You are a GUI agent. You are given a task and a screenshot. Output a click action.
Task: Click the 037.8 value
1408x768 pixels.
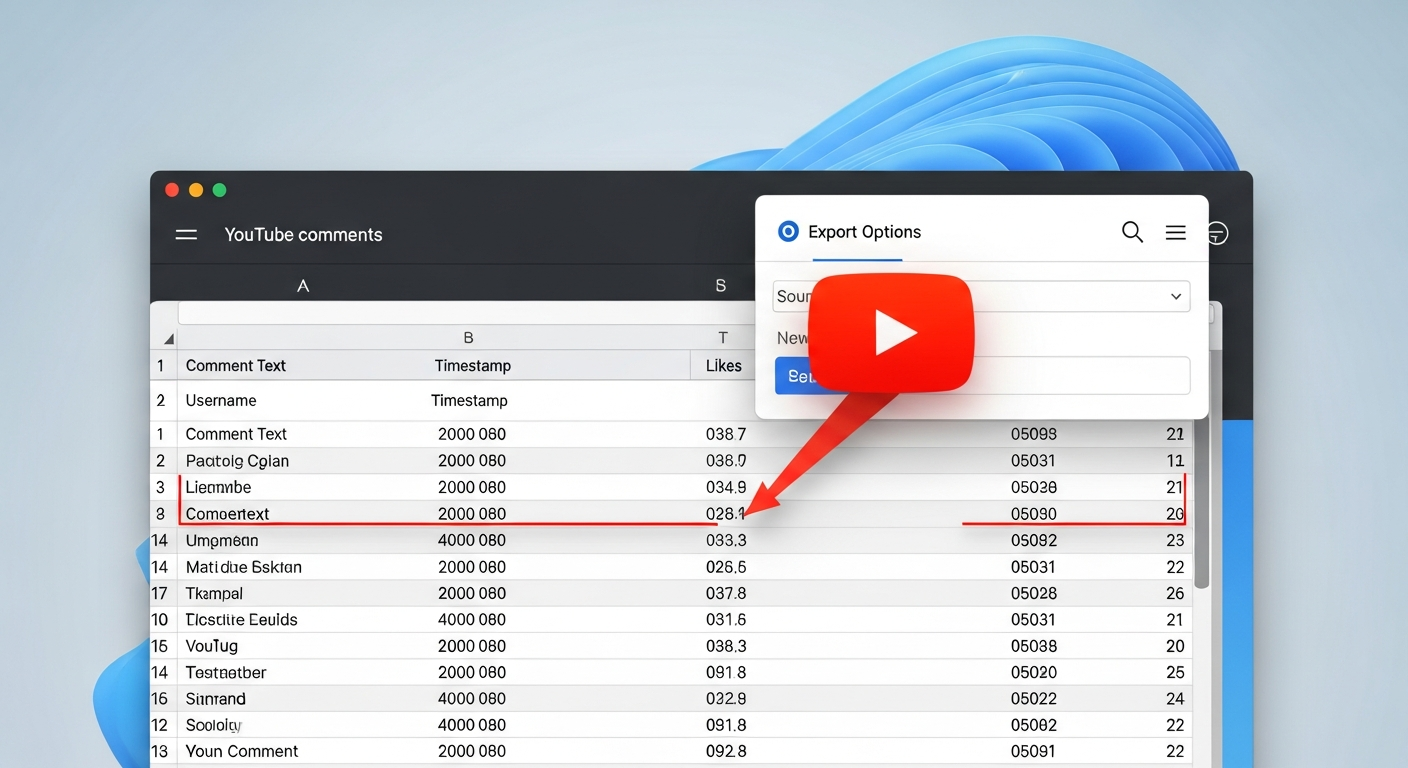pos(726,594)
